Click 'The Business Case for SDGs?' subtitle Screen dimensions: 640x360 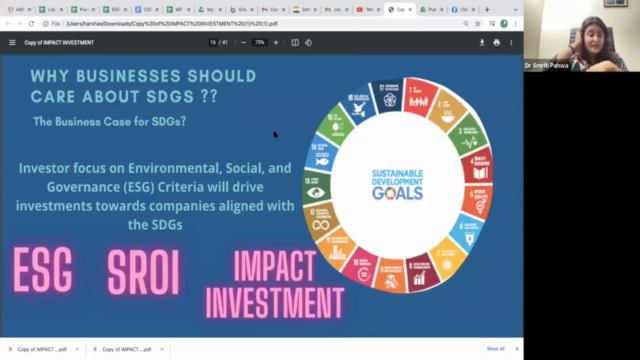pyautogui.click(x=109, y=122)
